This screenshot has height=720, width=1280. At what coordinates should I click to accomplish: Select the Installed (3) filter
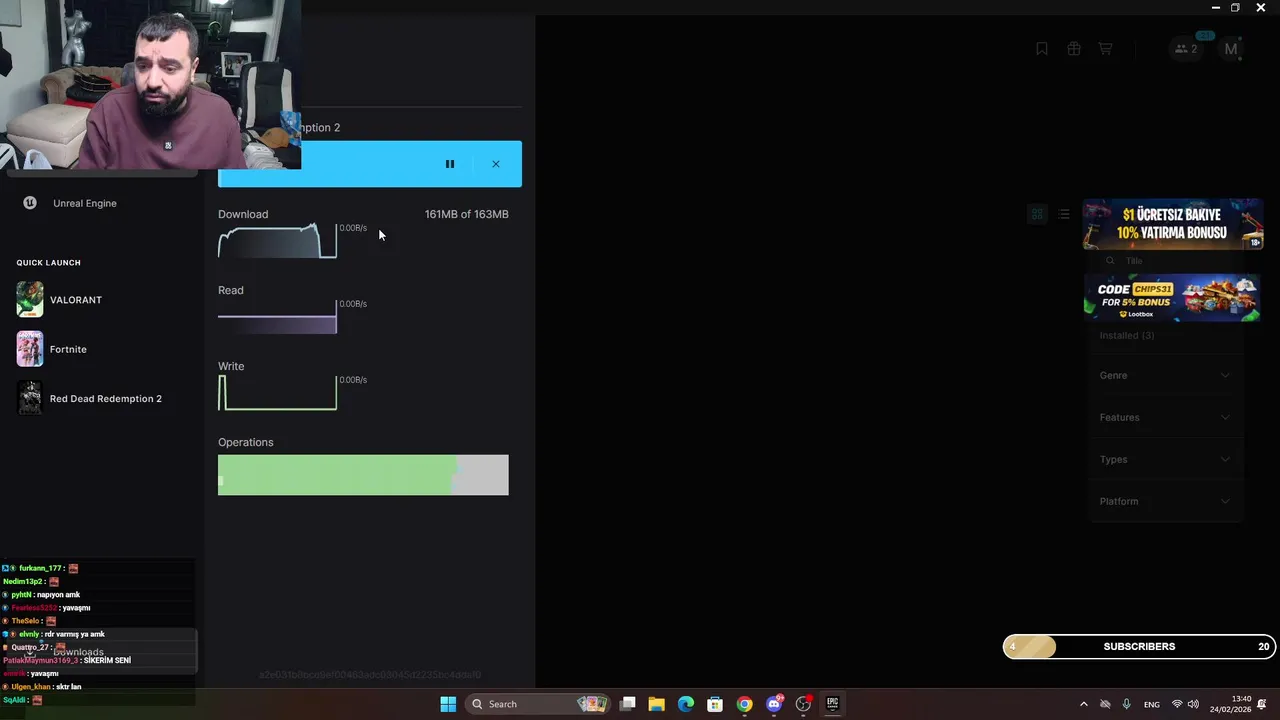(x=1127, y=335)
